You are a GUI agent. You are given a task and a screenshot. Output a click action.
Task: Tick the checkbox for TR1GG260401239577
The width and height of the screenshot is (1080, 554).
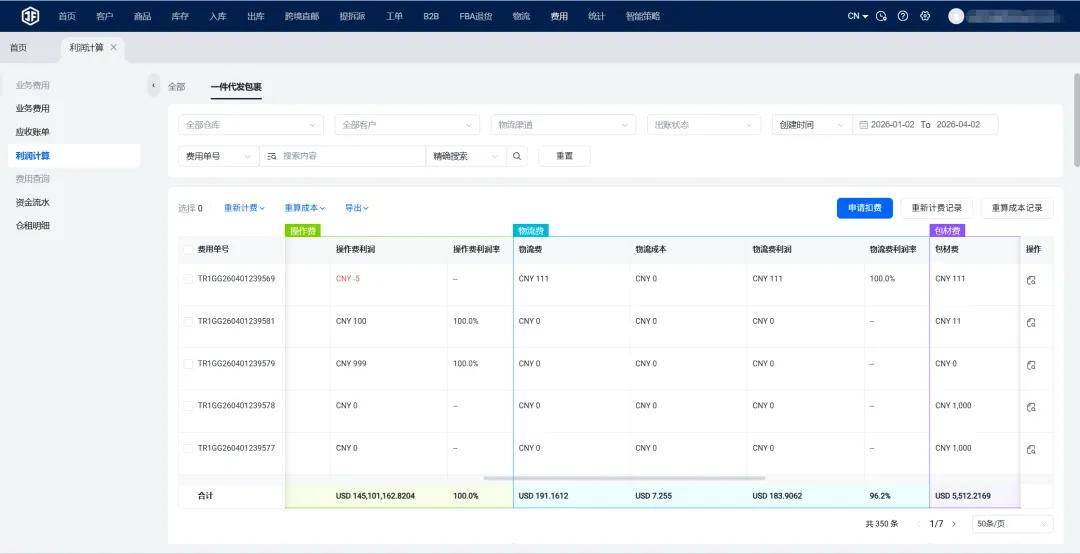pos(188,448)
